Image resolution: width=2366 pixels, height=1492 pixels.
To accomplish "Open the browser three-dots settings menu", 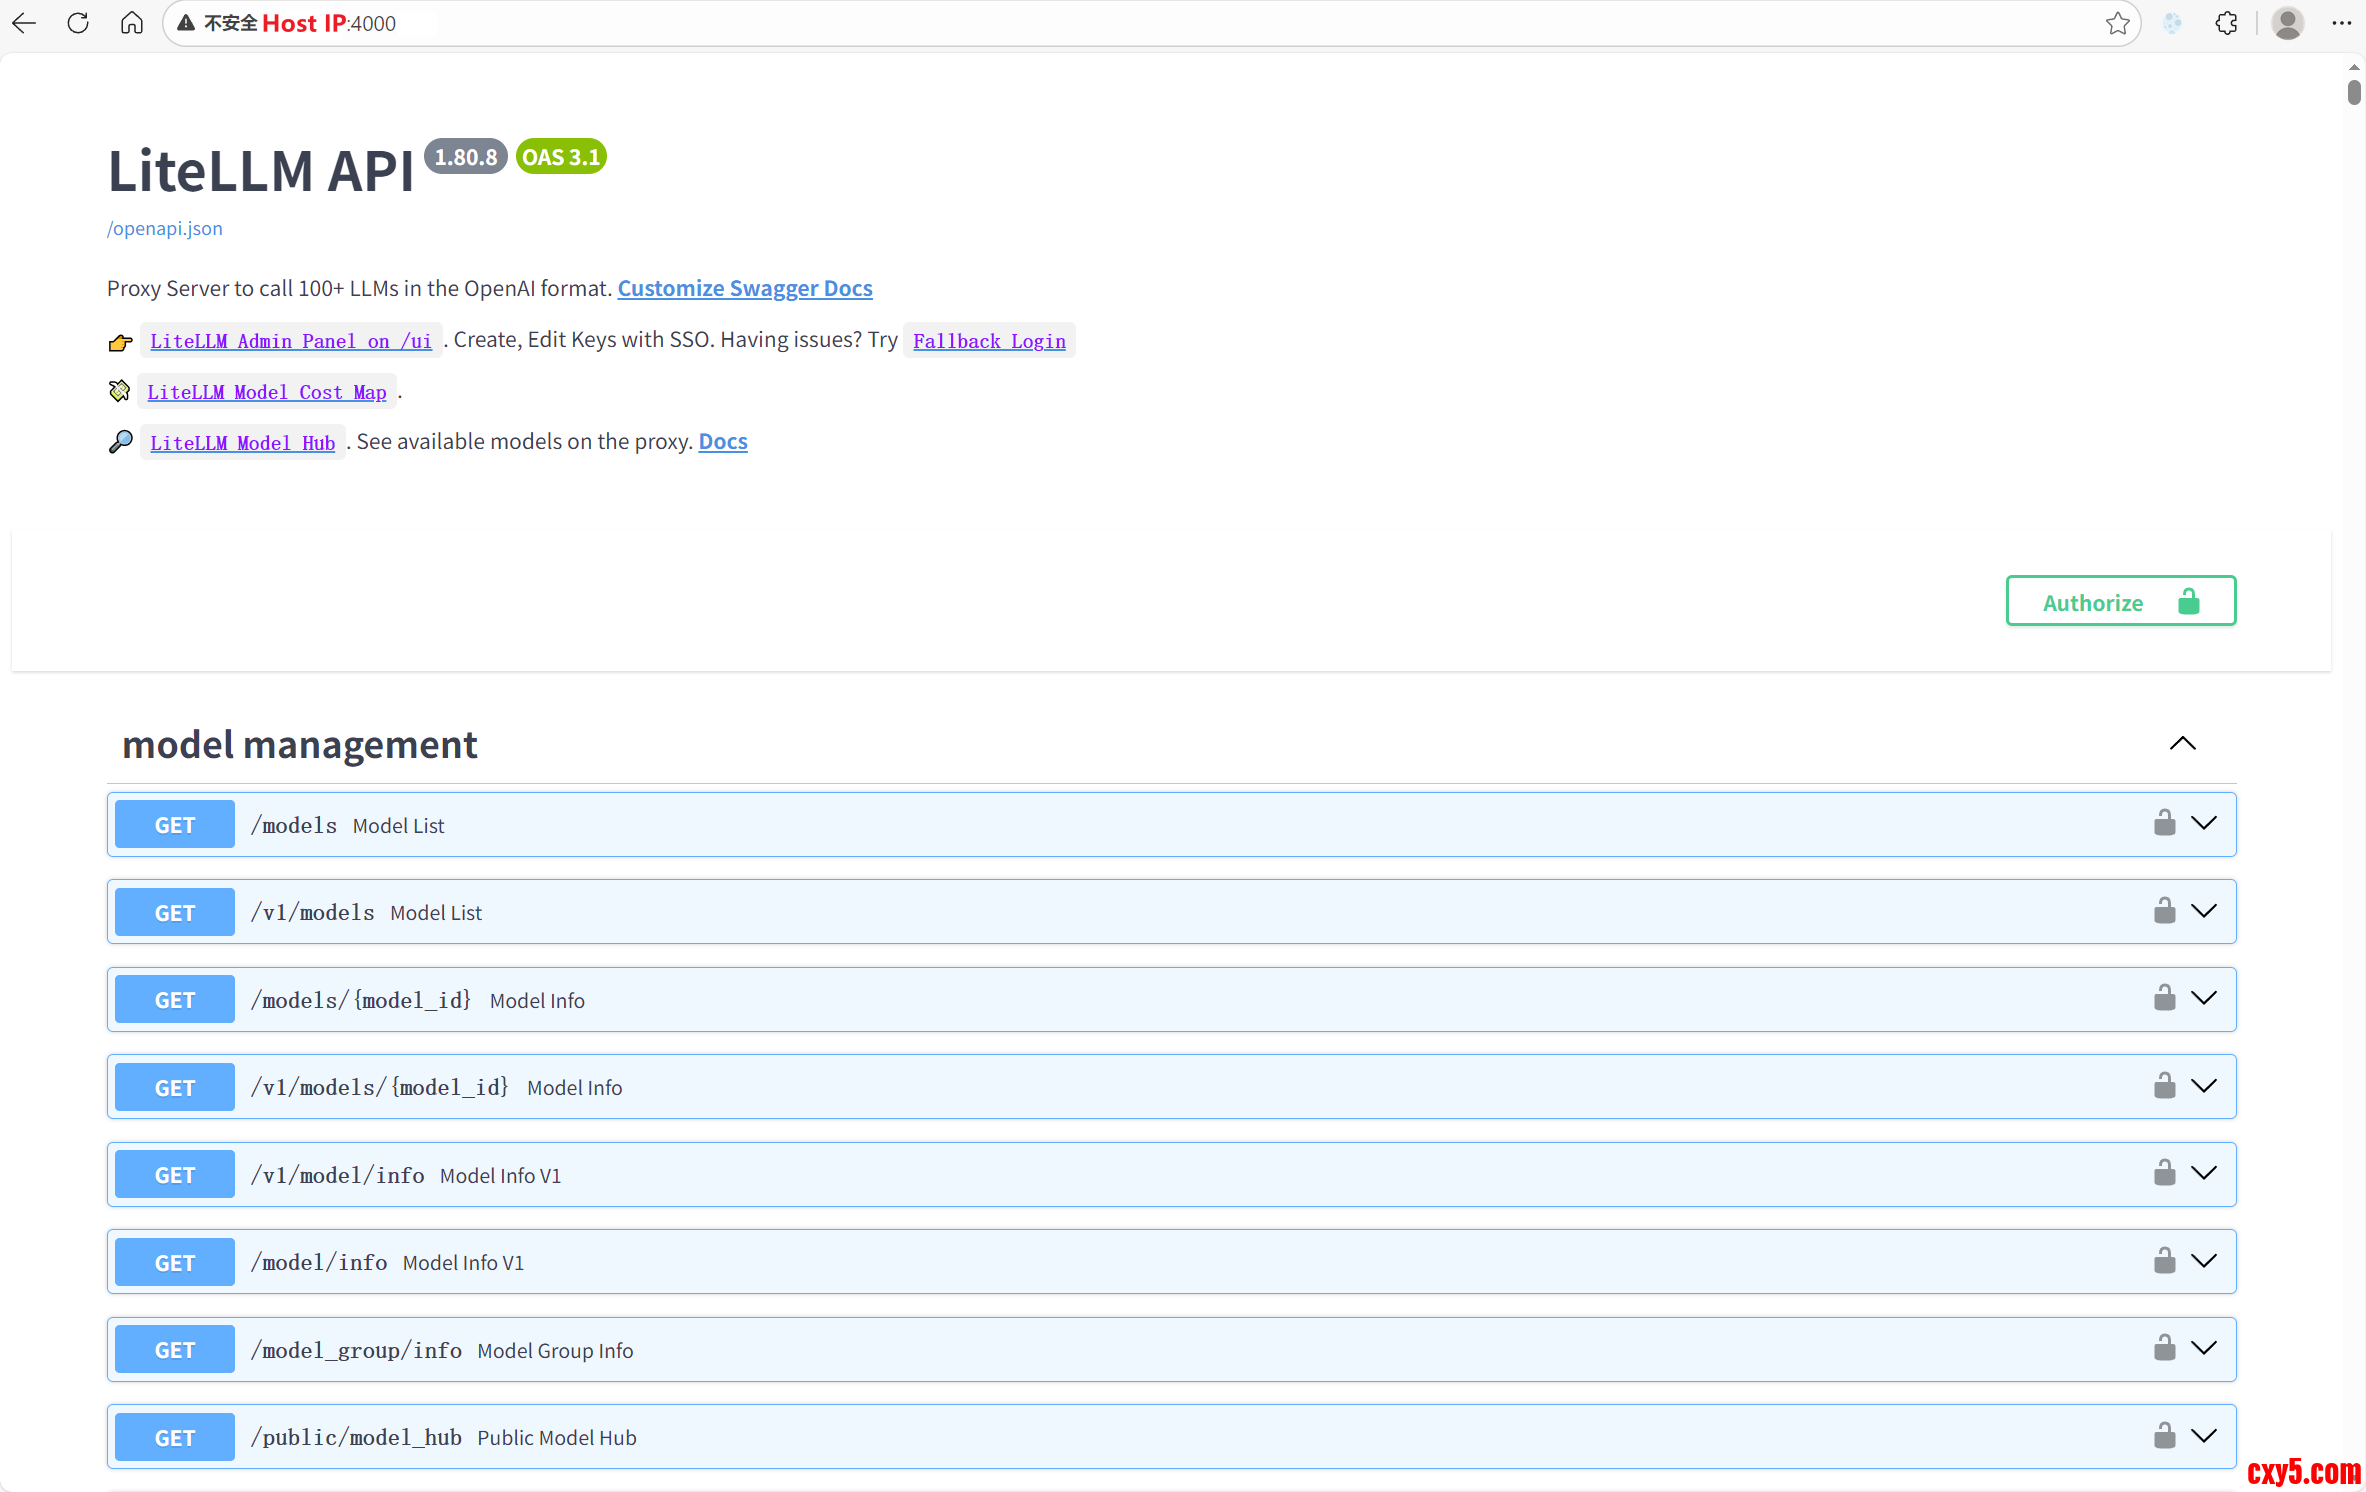I will (x=2341, y=23).
